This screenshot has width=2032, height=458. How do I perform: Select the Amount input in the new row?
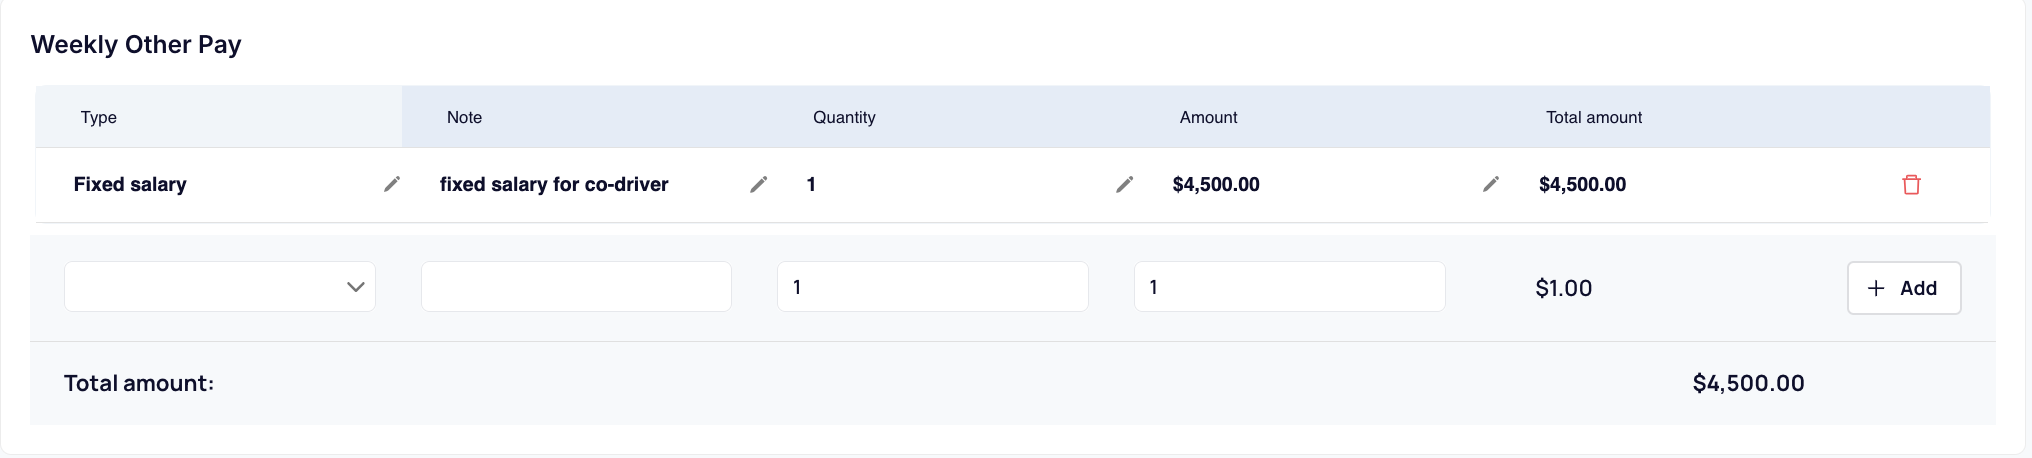[1290, 287]
